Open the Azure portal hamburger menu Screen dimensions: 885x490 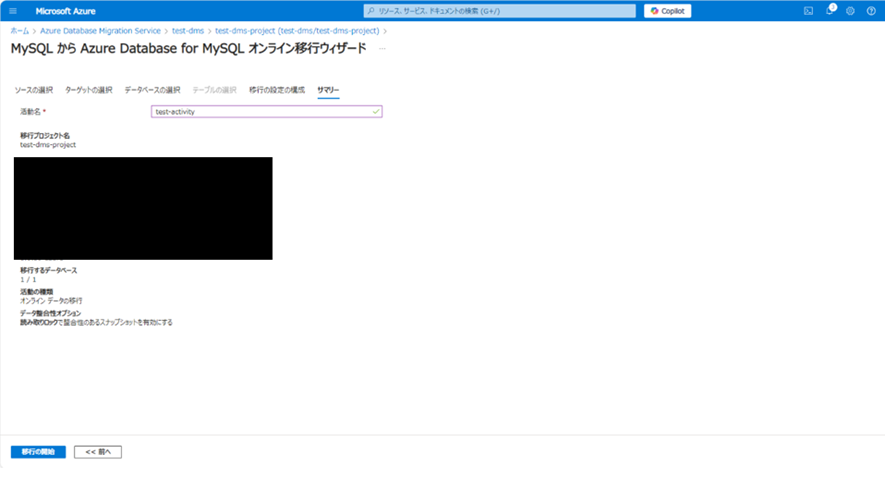pyautogui.click(x=13, y=11)
